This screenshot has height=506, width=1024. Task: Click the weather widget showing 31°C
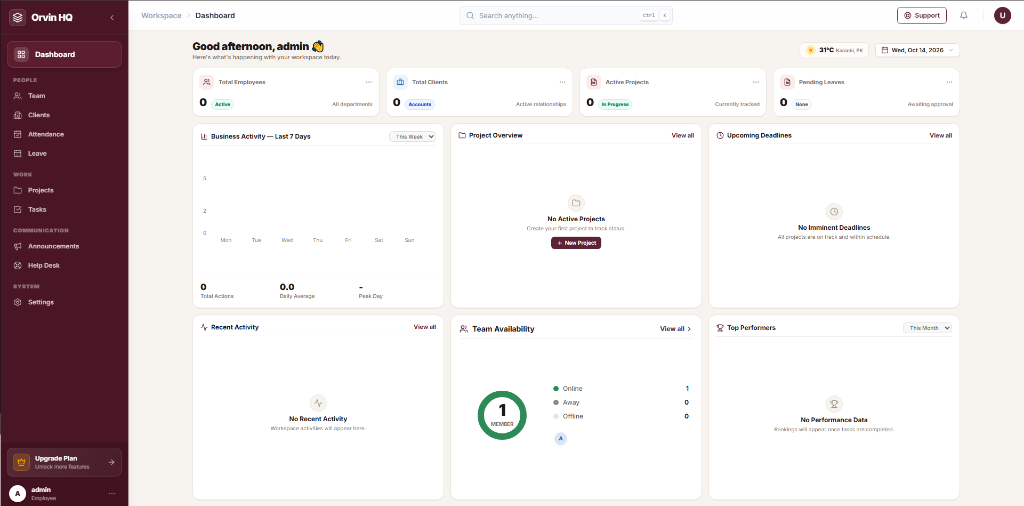point(834,50)
